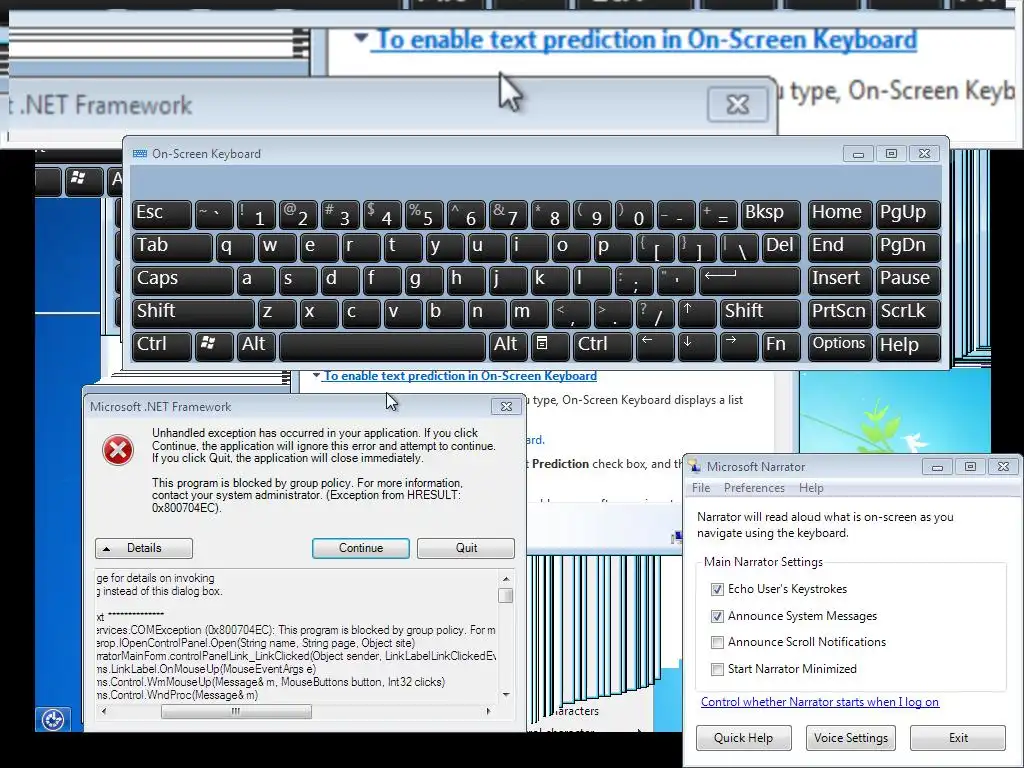The height and width of the screenshot is (768, 1024).
Task: Click the Esc key on On-Screen Keyboard
Action: pyautogui.click(x=162, y=214)
